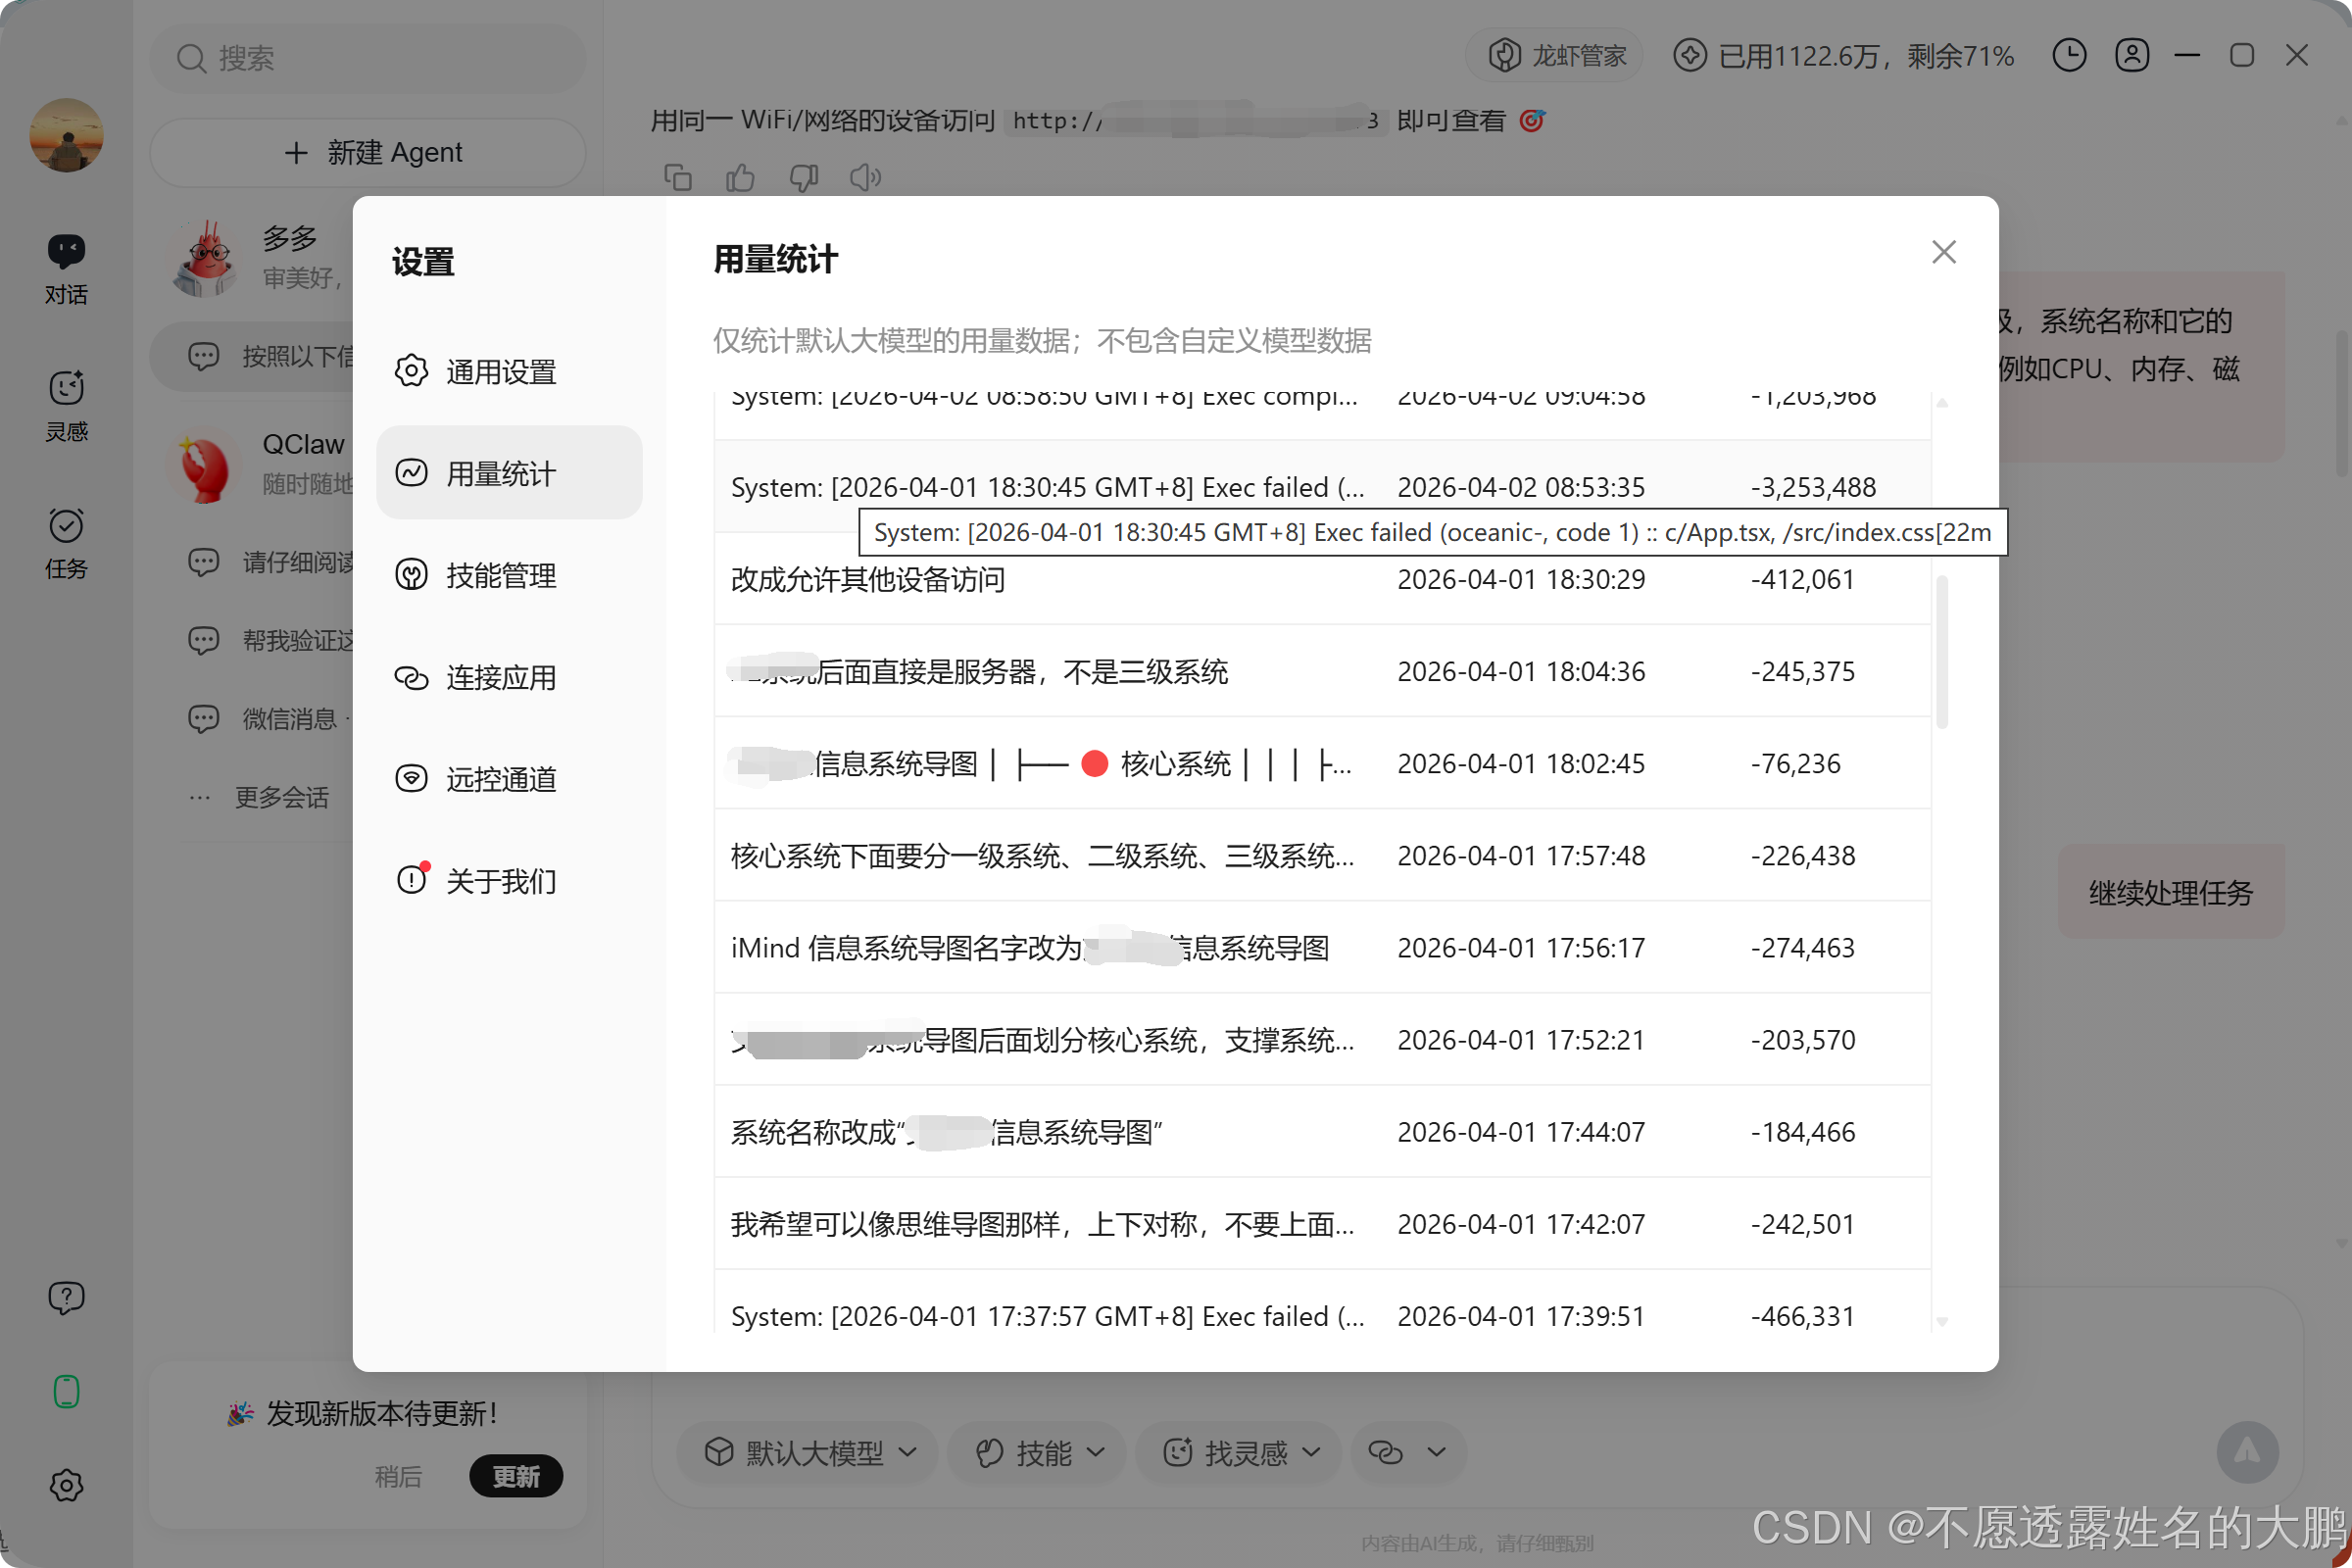Click usage quota 已用1122.6万 indicator

click(1844, 55)
